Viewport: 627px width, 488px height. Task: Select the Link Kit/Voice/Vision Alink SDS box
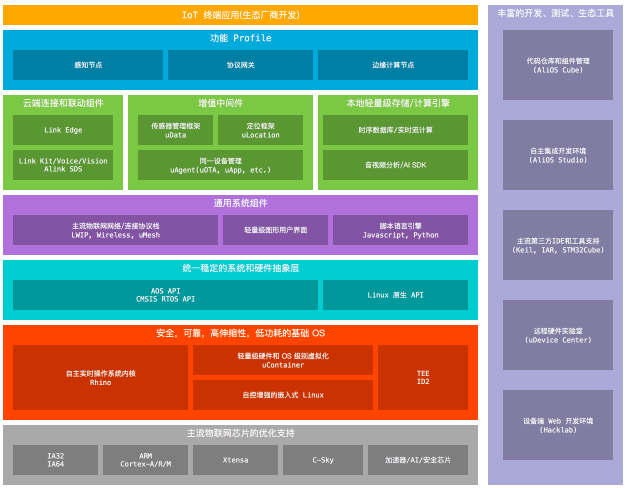pyautogui.click(x=62, y=165)
